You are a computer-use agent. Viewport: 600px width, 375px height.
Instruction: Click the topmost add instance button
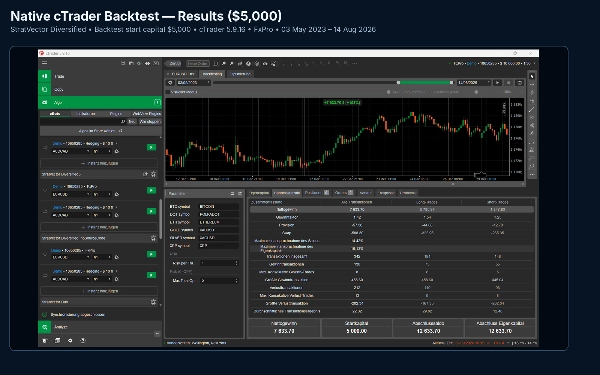click(99, 163)
